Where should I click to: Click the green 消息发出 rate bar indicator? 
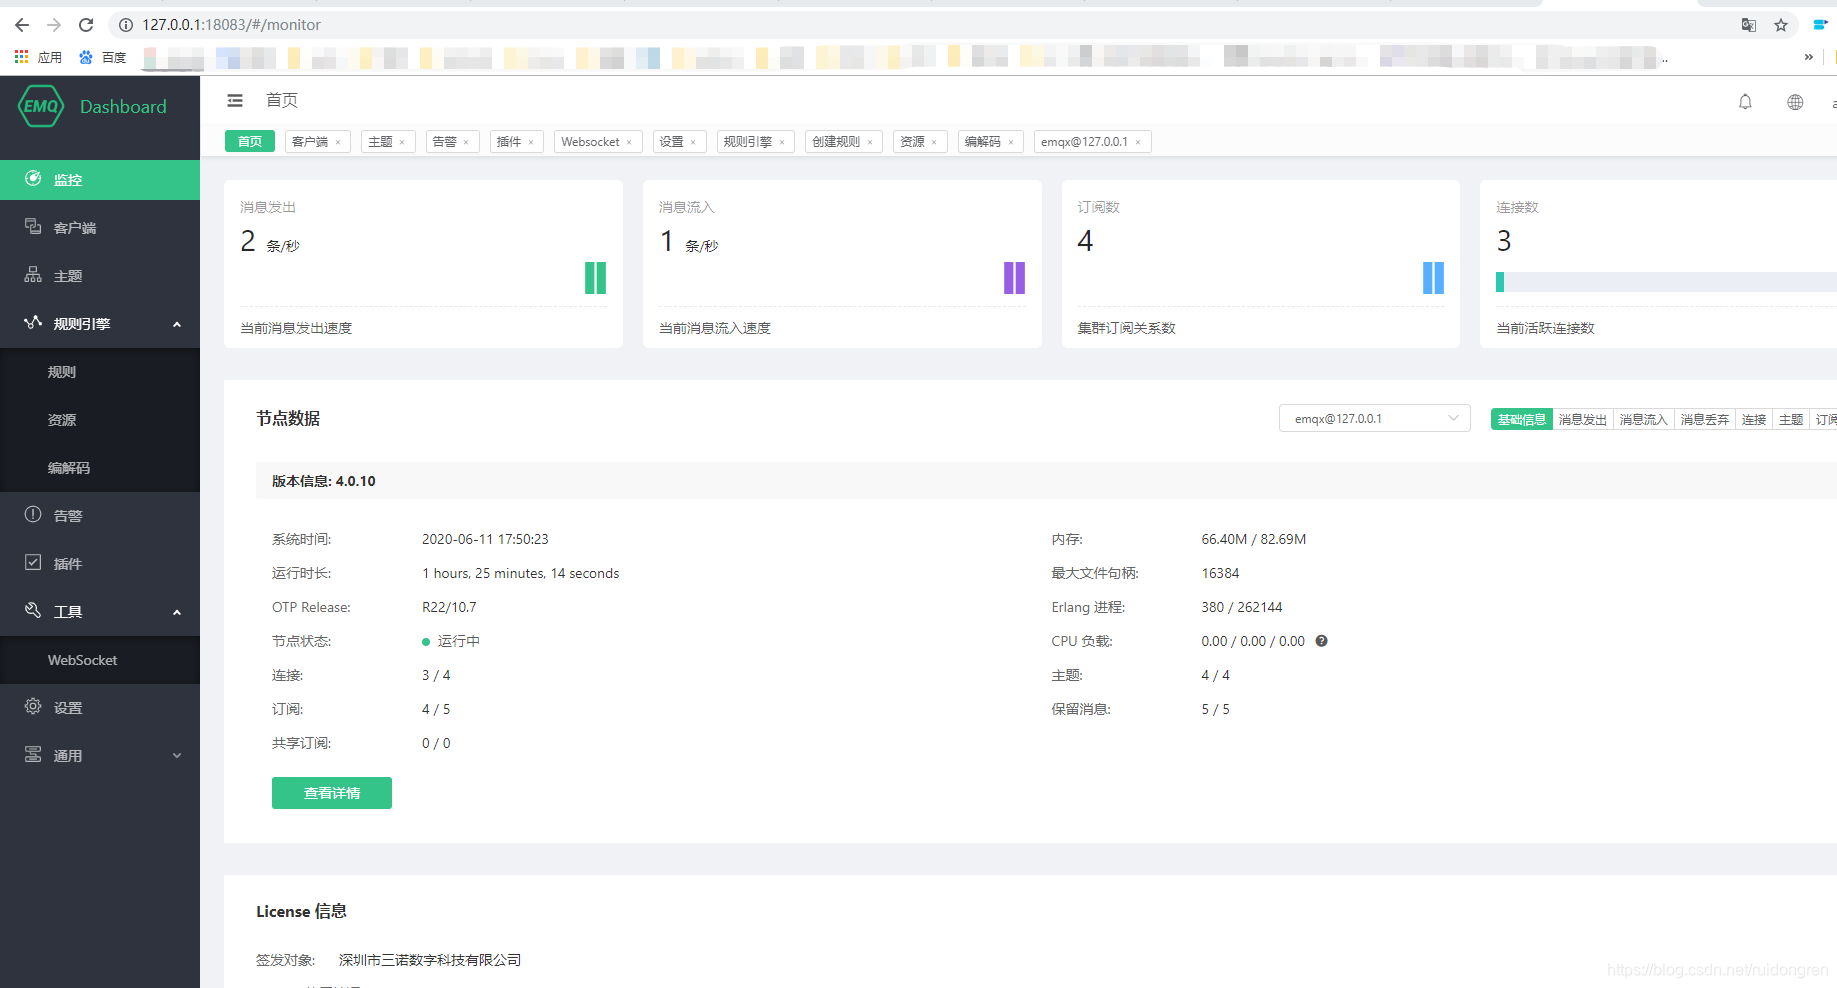pos(596,278)
